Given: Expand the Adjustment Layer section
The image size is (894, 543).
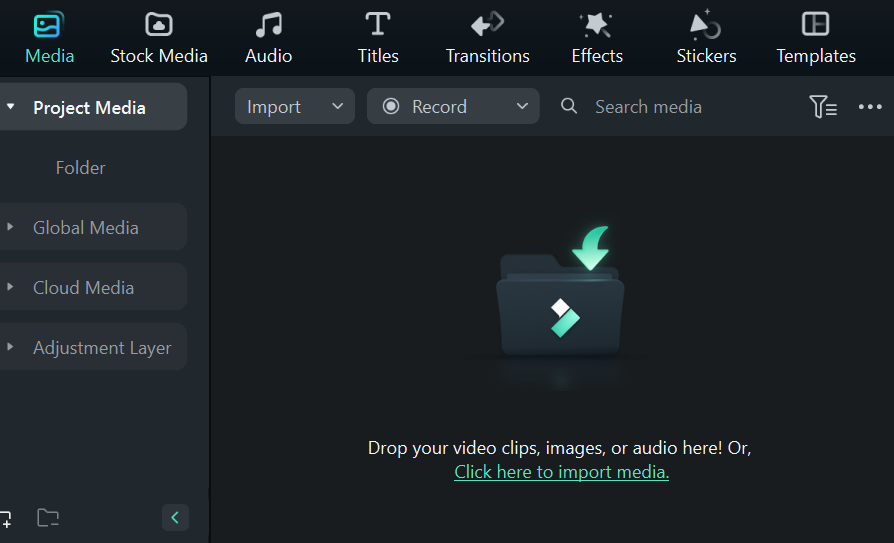Looking at the screenshot, I should coord(101,348).
